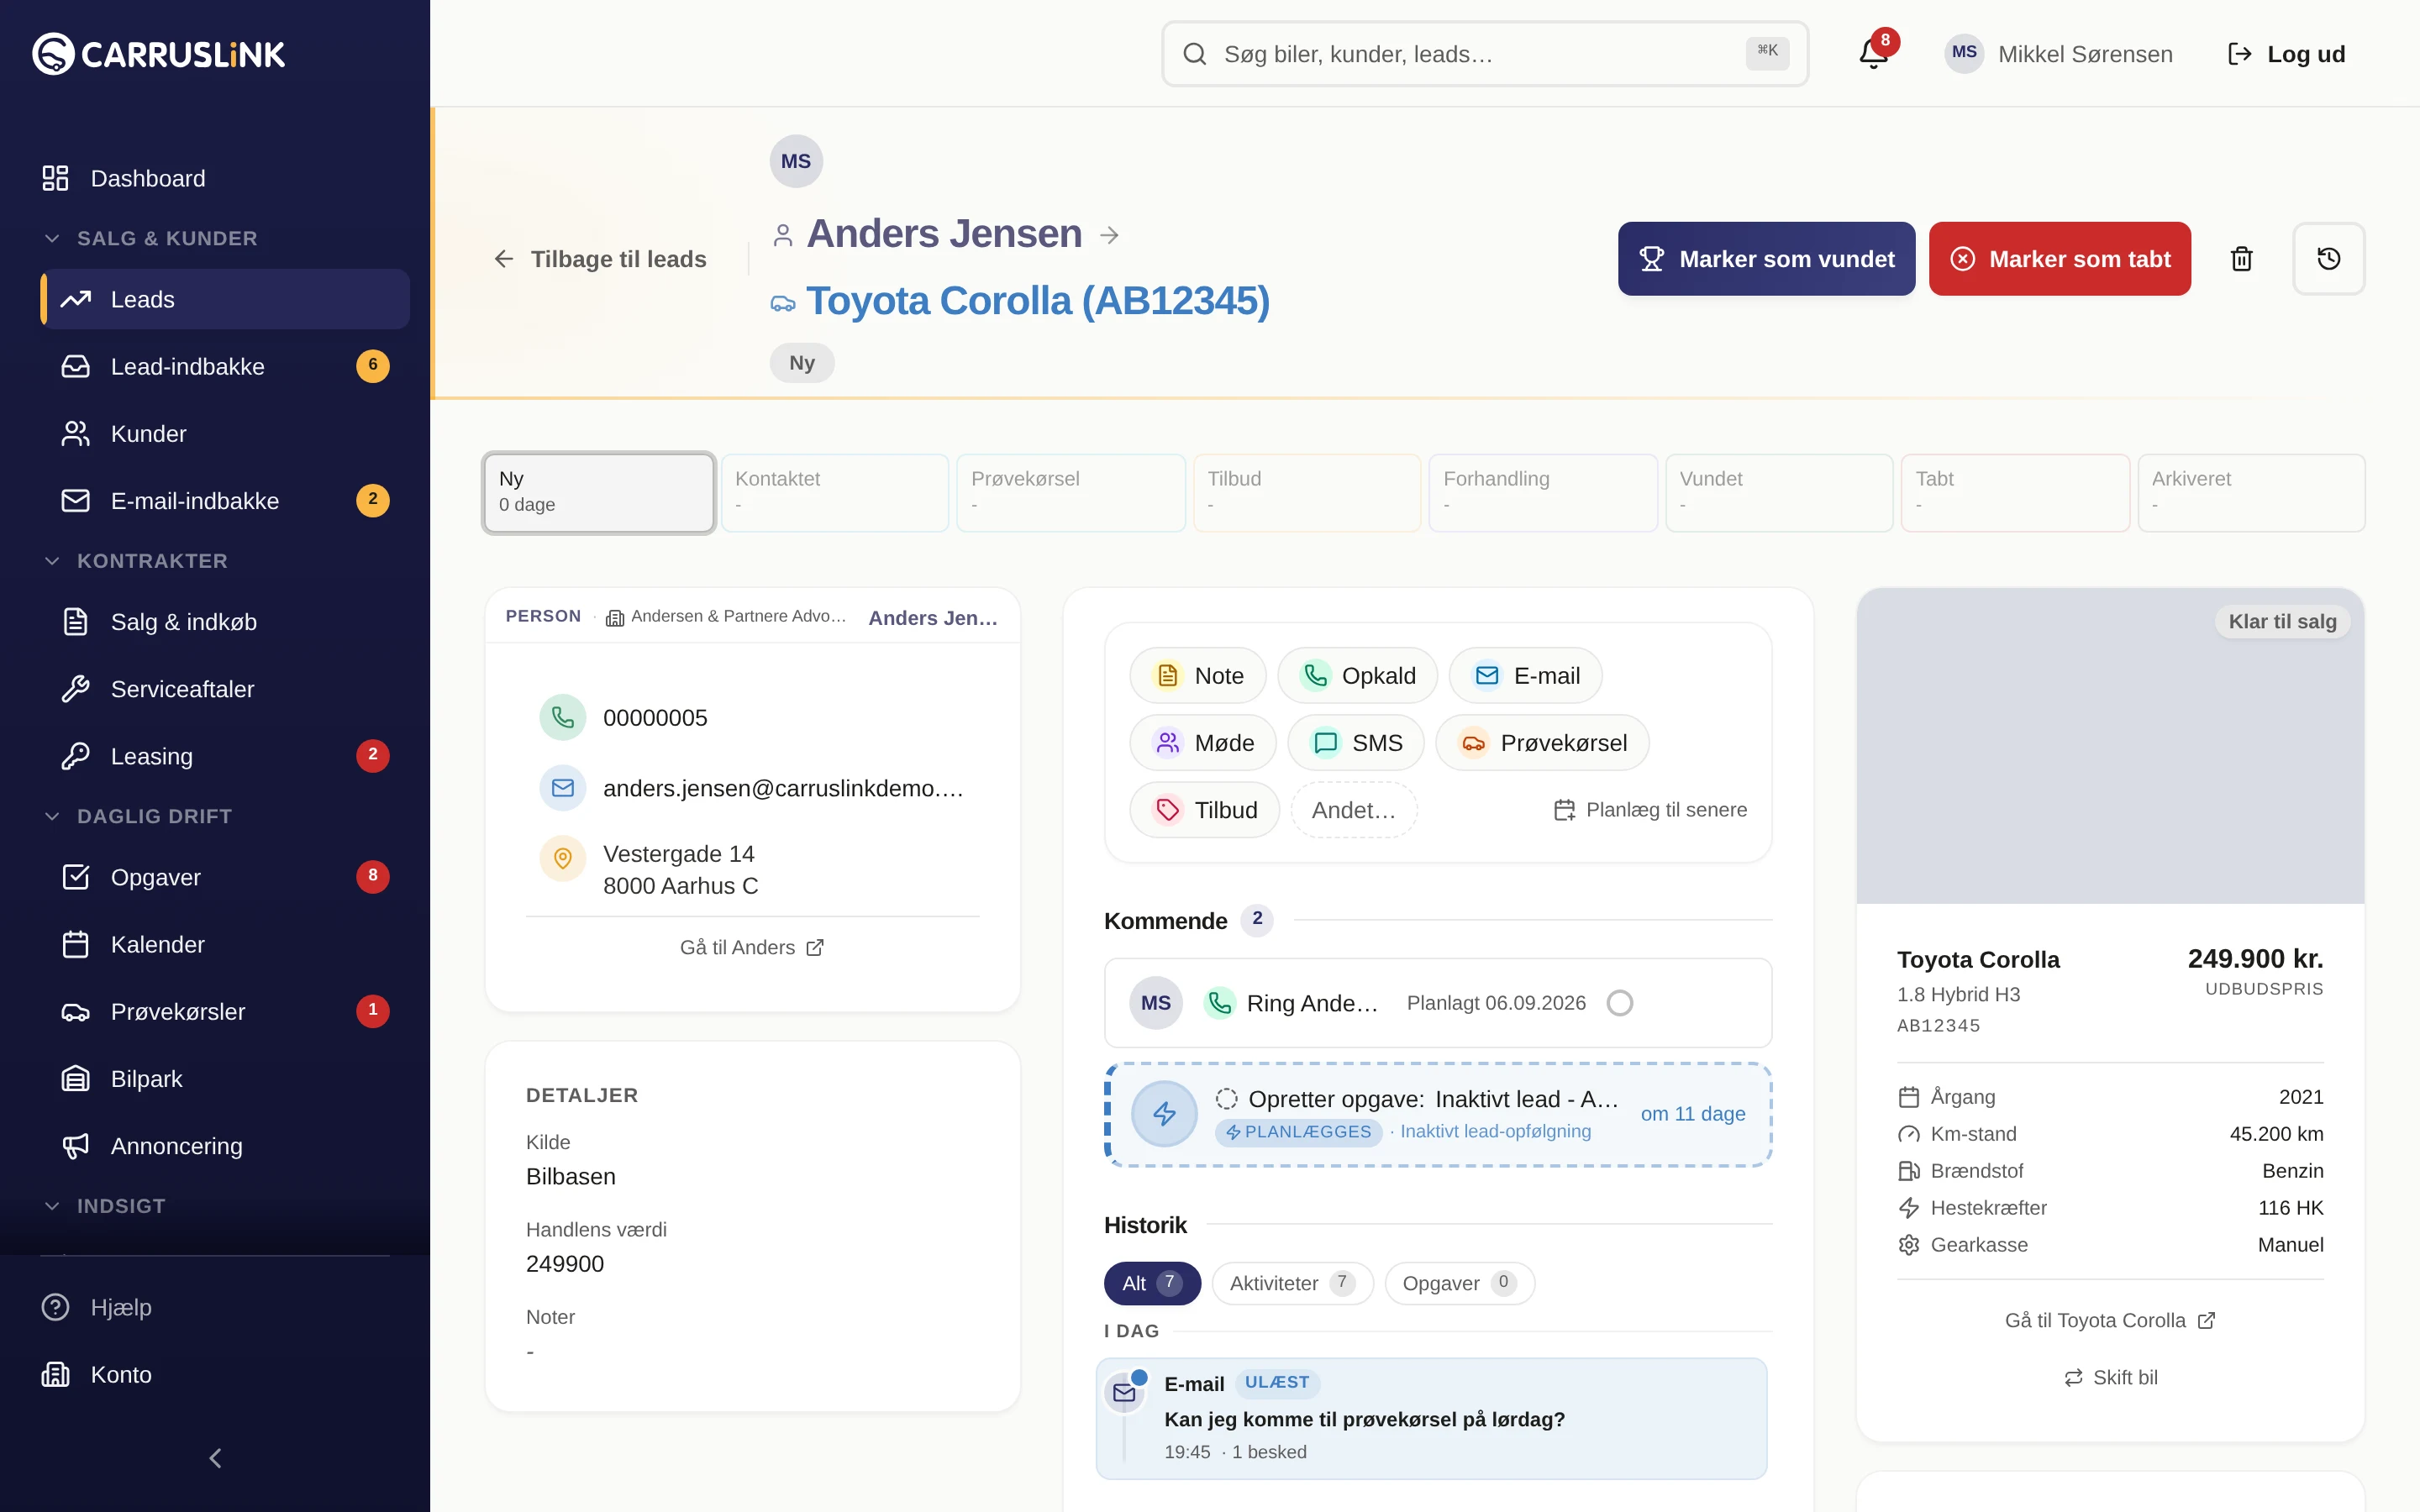
Task: Click the Toyota Corolla vehicle image placeholder
Action: [x=2110, y=746]
